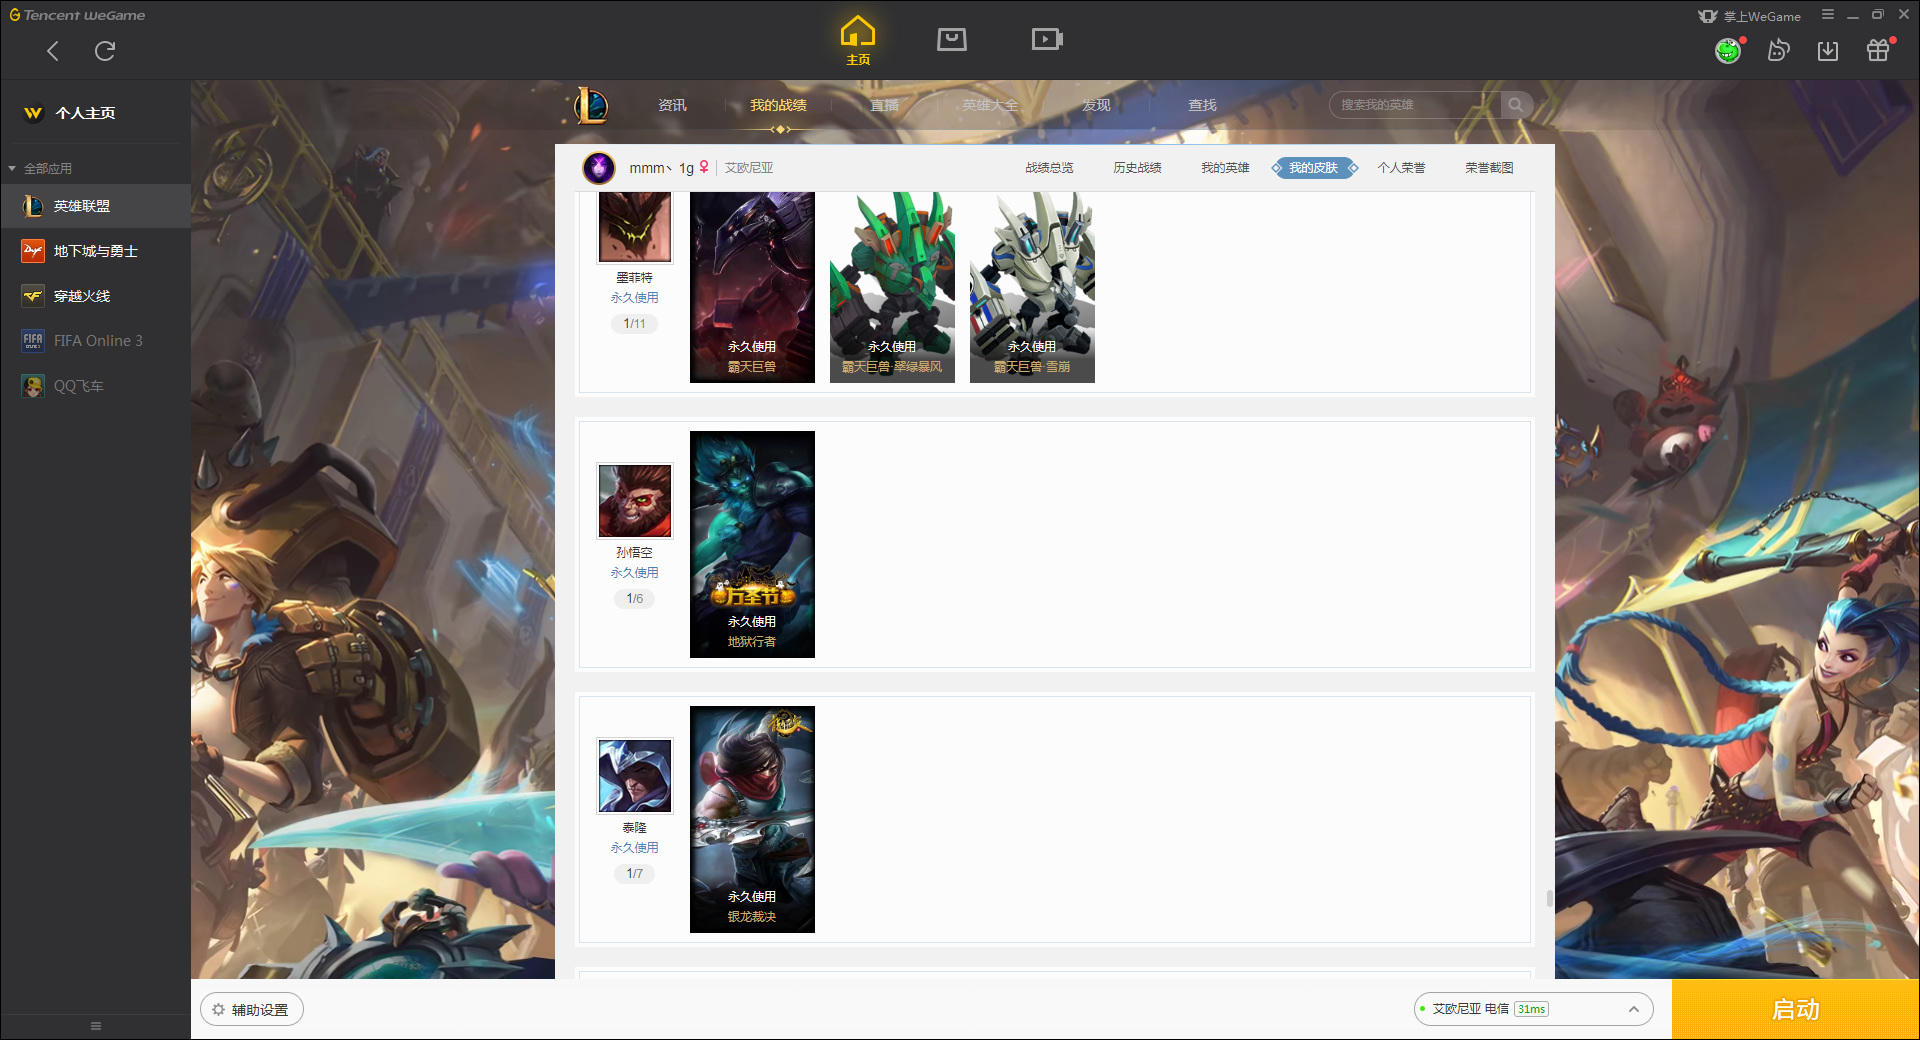The image size is (1920, 1040).
Task: Click the 地狱行者 skin card
Action: 752,544
